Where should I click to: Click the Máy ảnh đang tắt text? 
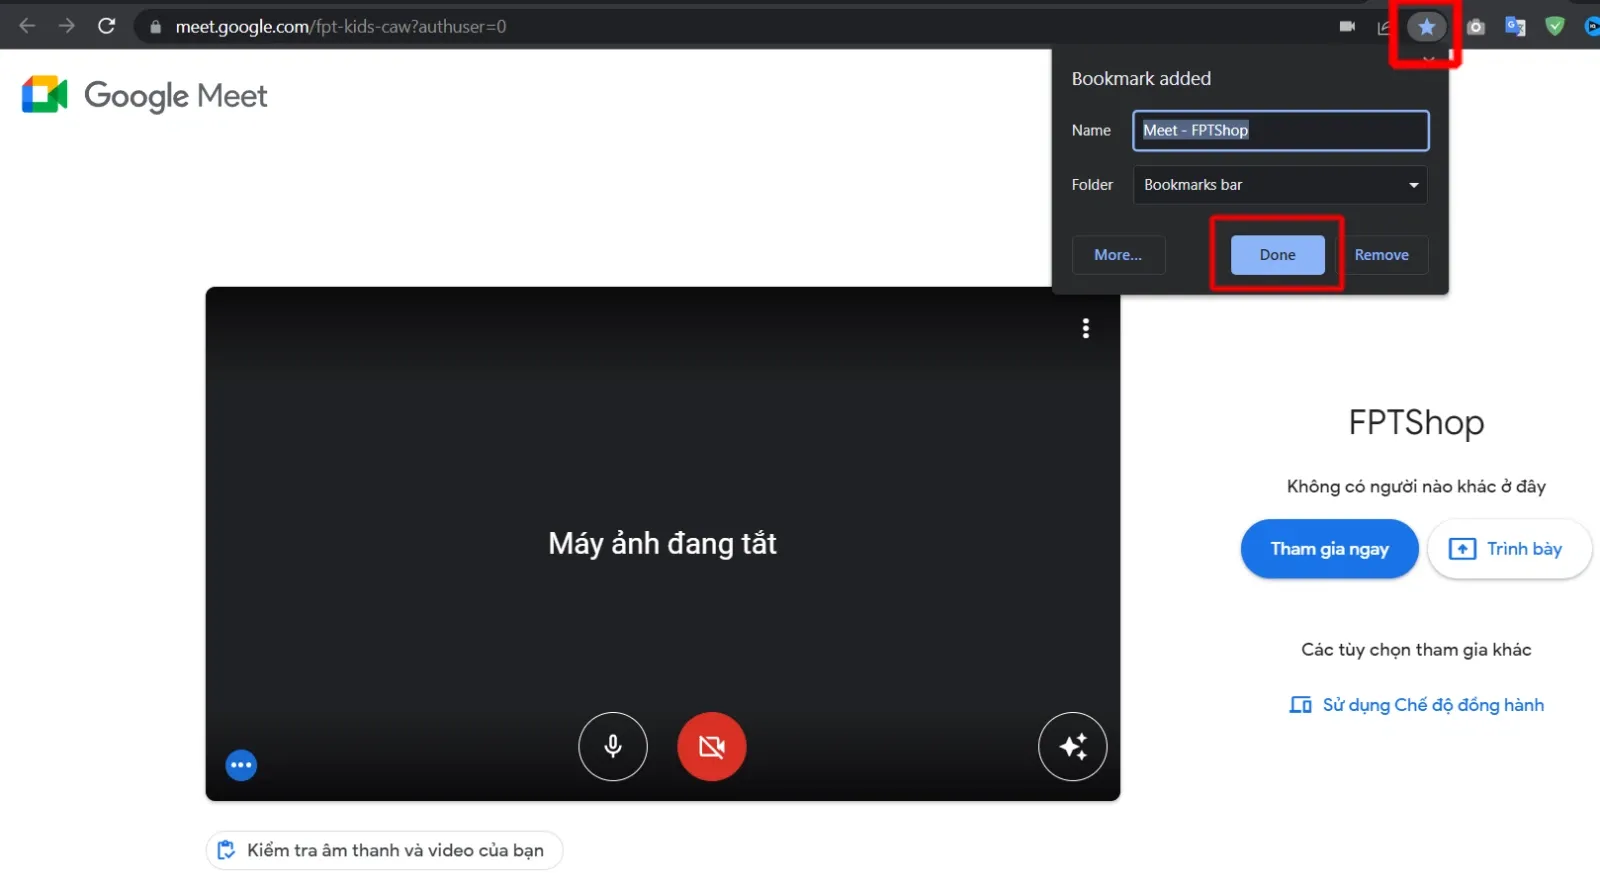pyautogui.click(x=662, y=543)
